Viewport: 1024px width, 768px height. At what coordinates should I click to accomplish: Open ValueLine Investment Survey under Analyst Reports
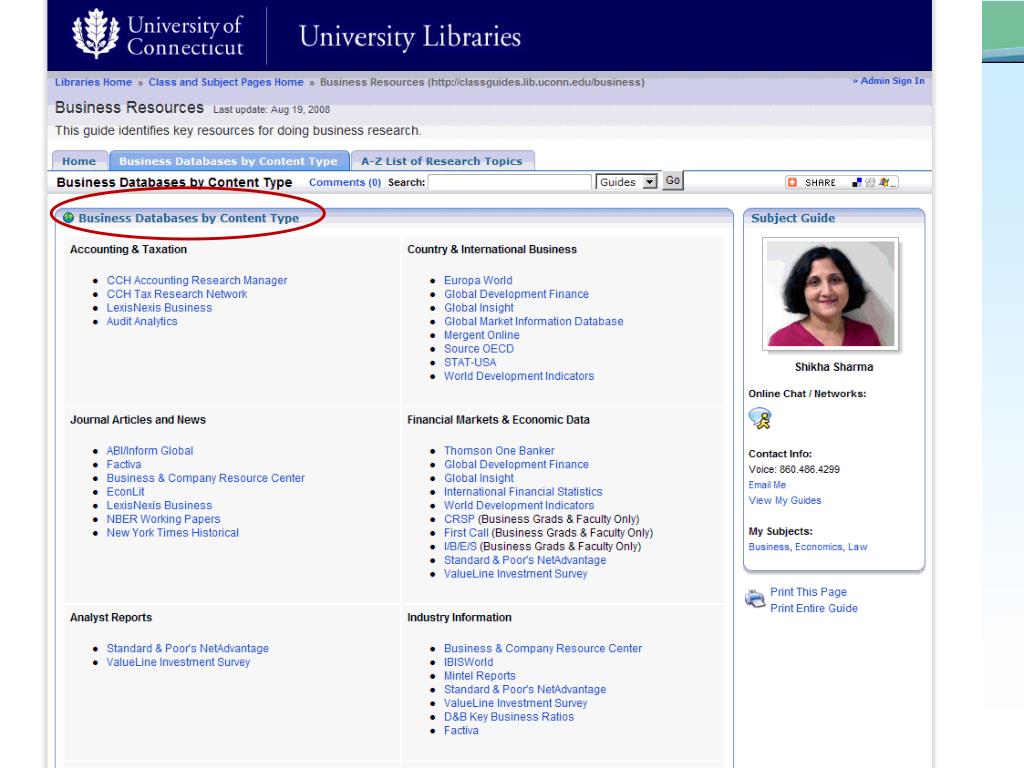click(x=178, y=662)
